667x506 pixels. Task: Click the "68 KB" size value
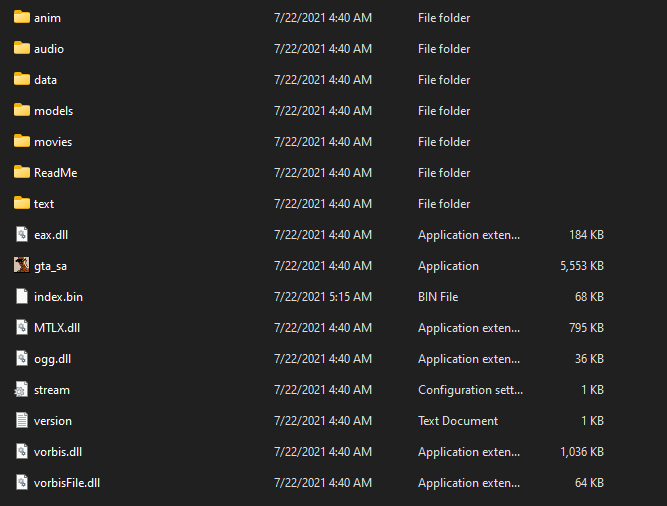pyautogui.click(x=590, y=296)
